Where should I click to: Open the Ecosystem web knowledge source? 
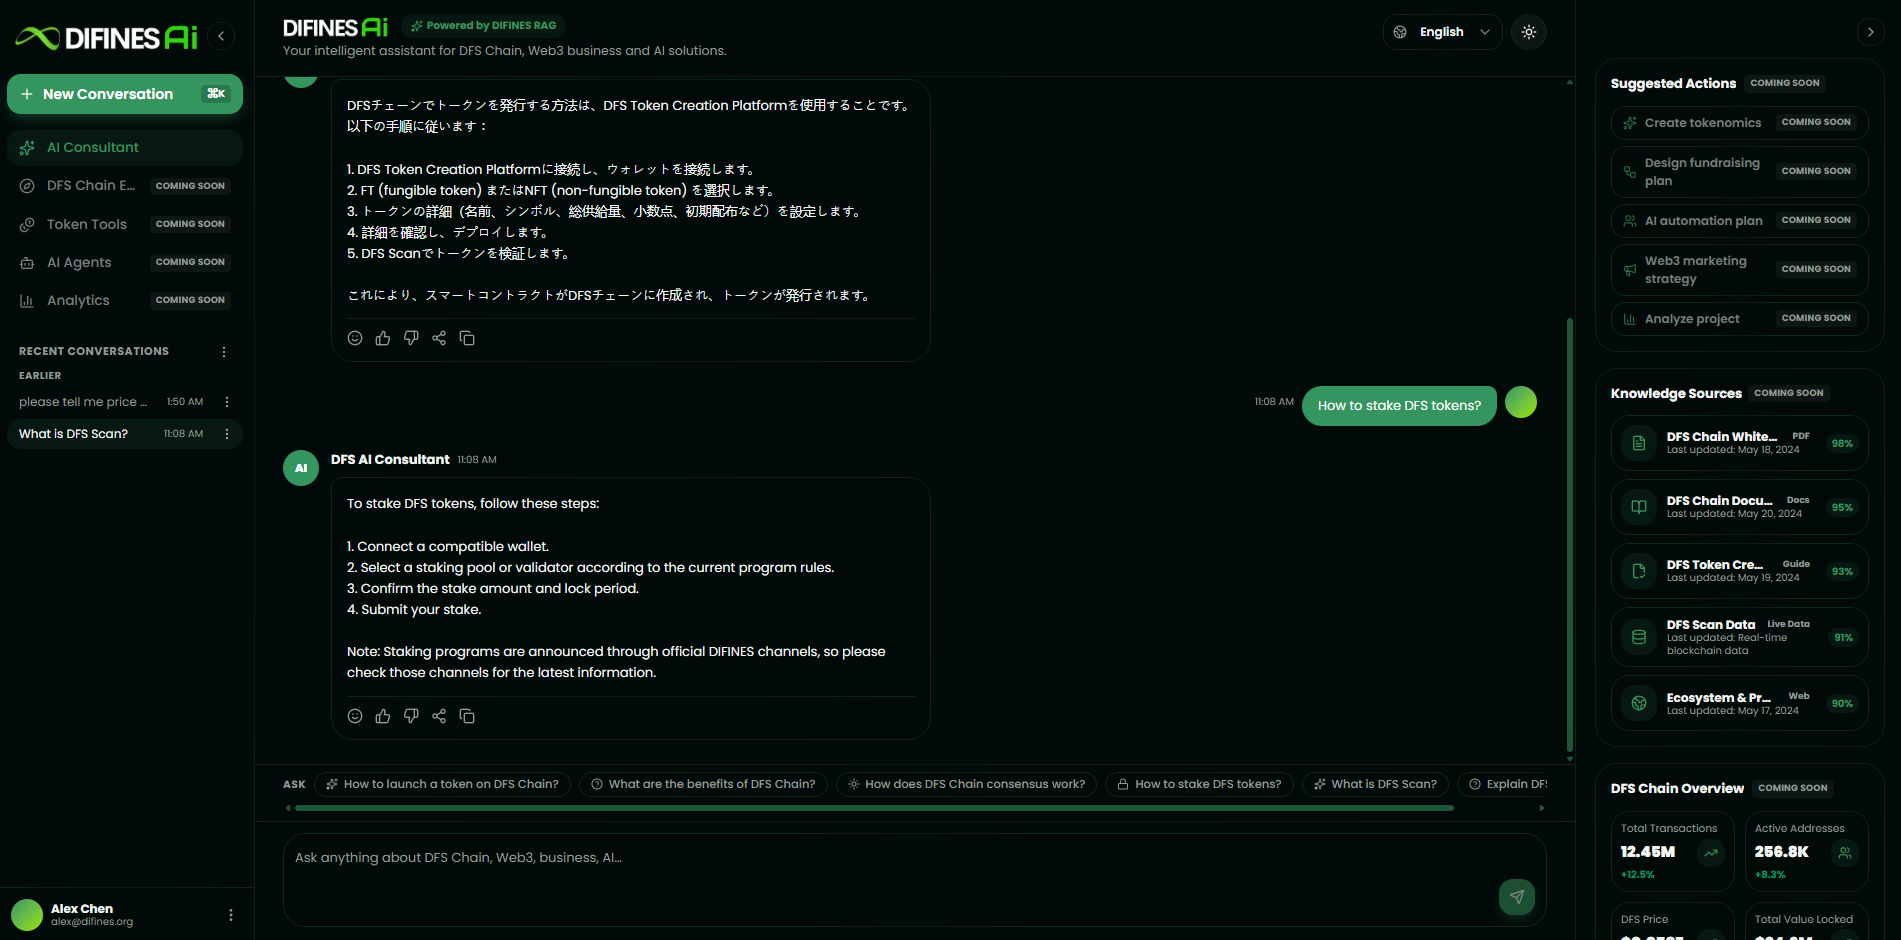pyautogui.click(x=1739, y=703)
